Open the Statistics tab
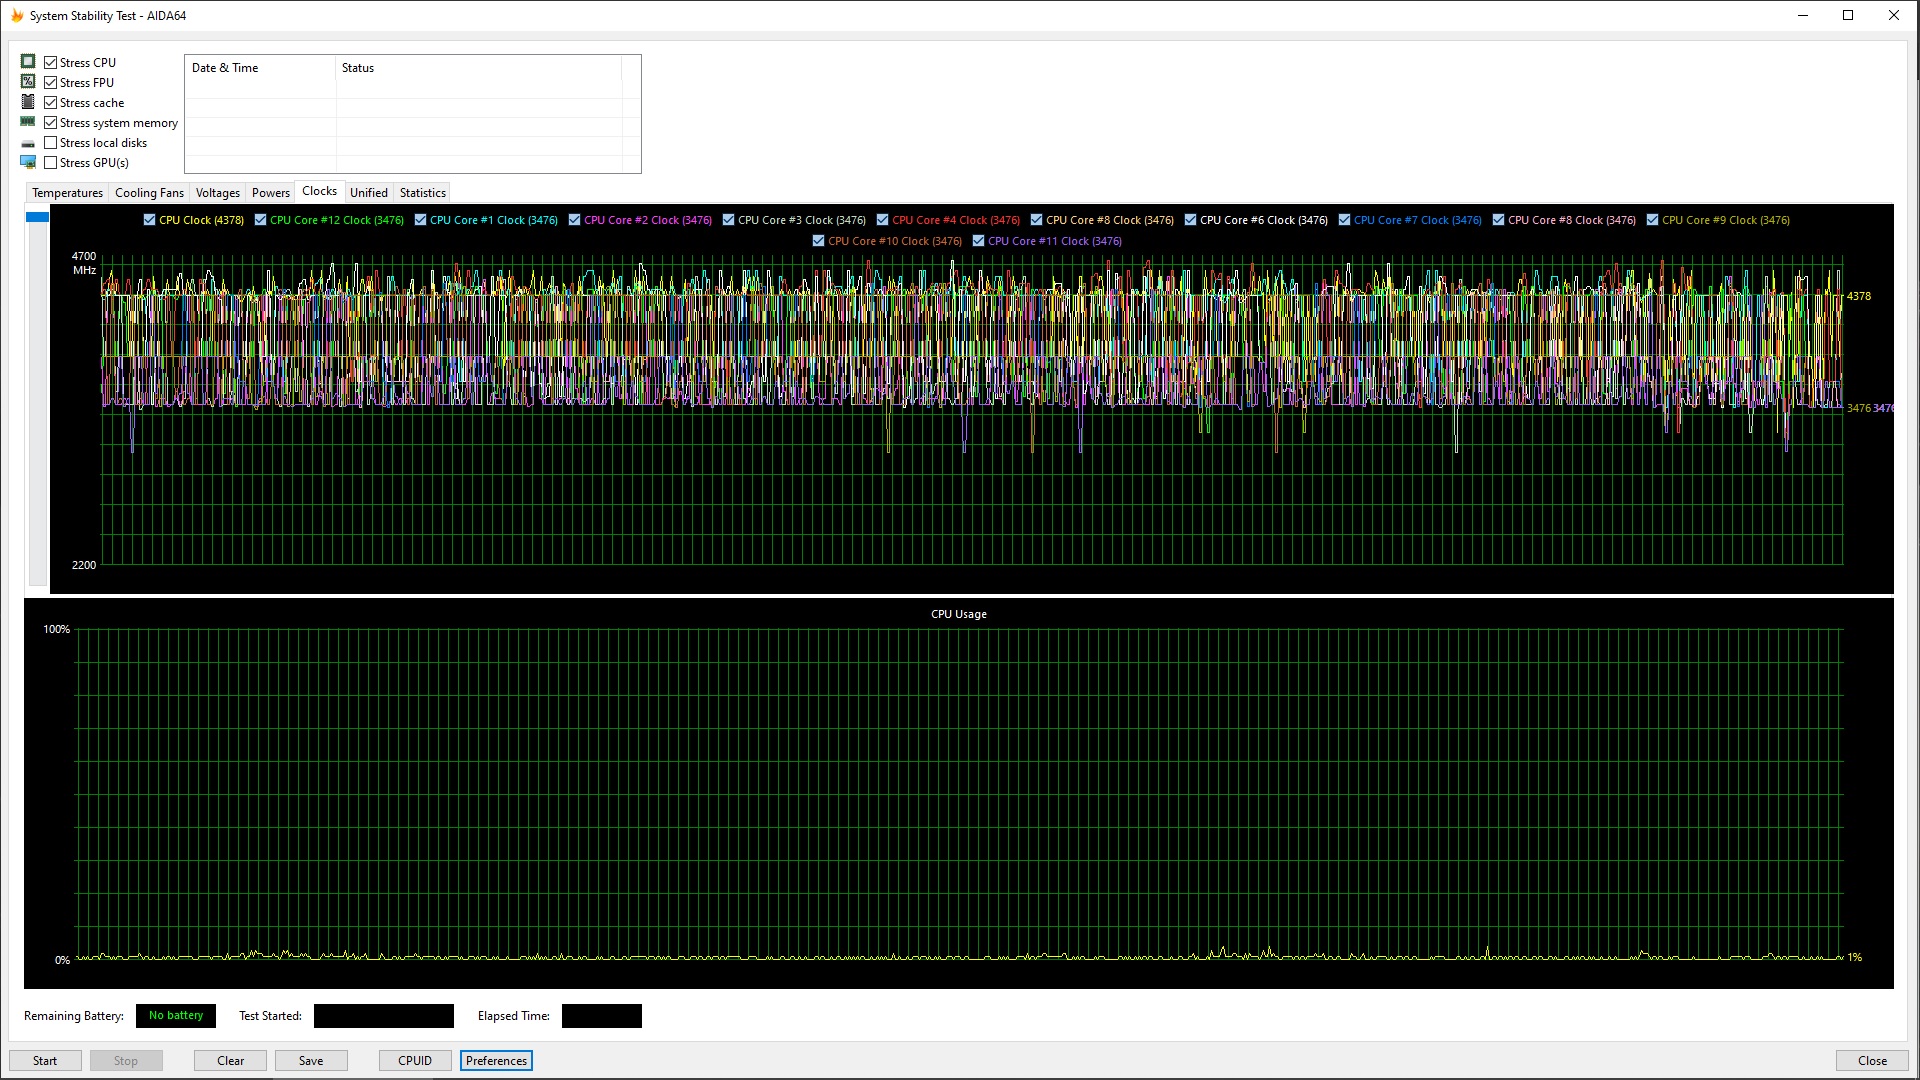The image size is (1920, 1080). [422, 193]
